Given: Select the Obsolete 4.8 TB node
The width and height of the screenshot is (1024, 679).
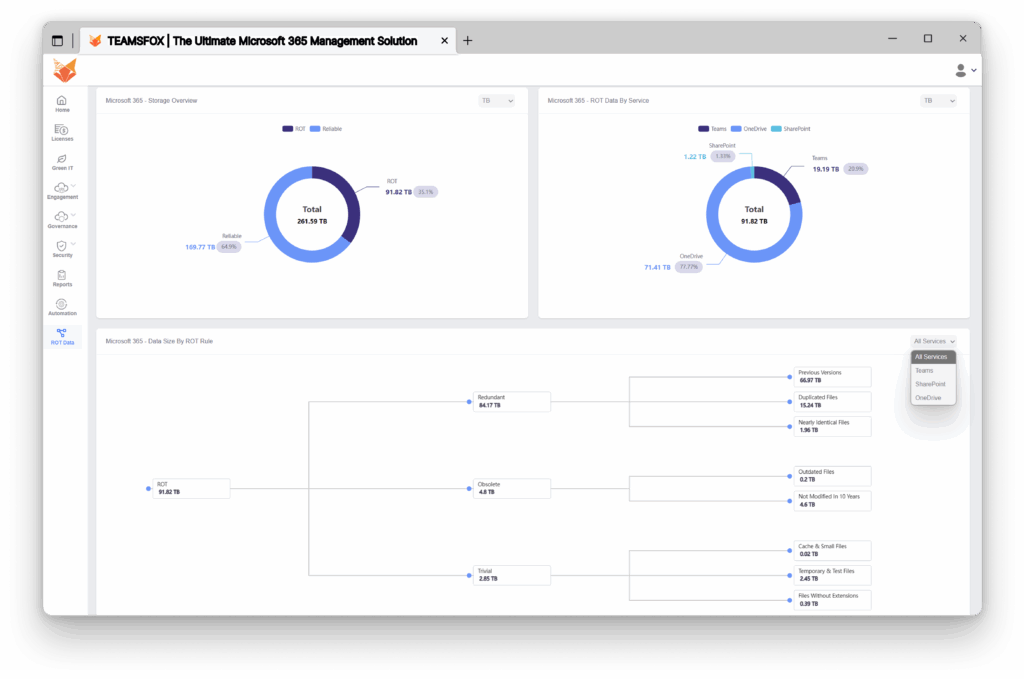Looking at the screenshot, I should pyautogui.click(x=511, y=488).
